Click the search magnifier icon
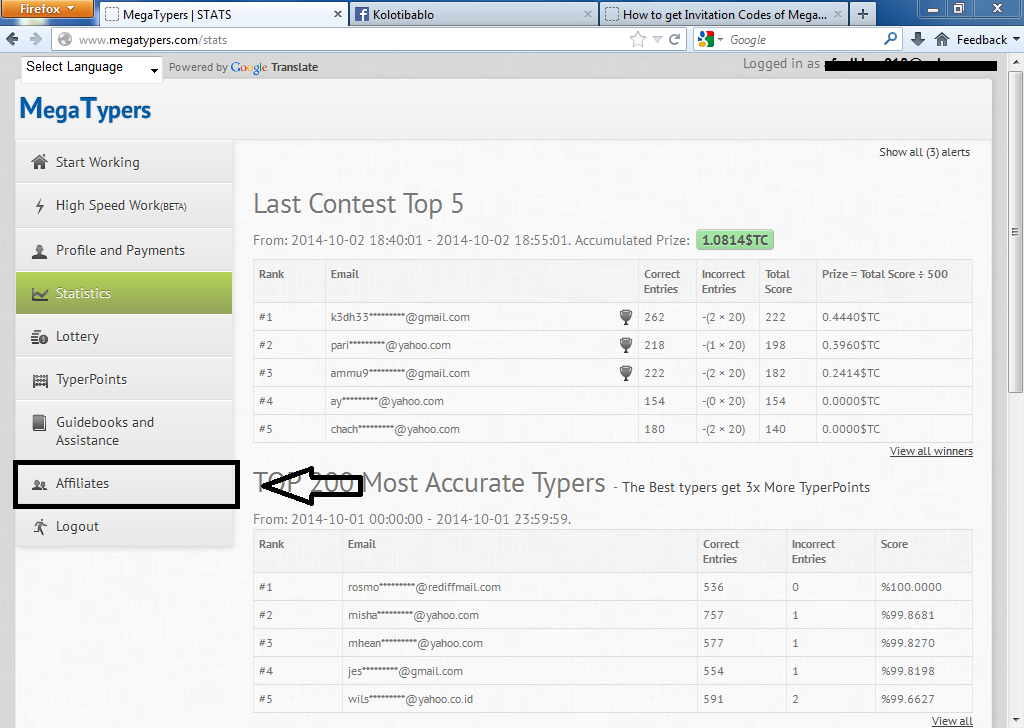 click(890, 39)
